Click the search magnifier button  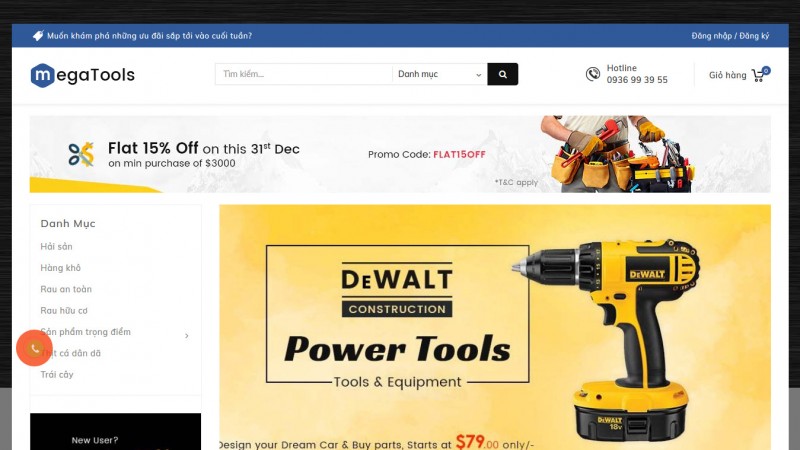503,74
